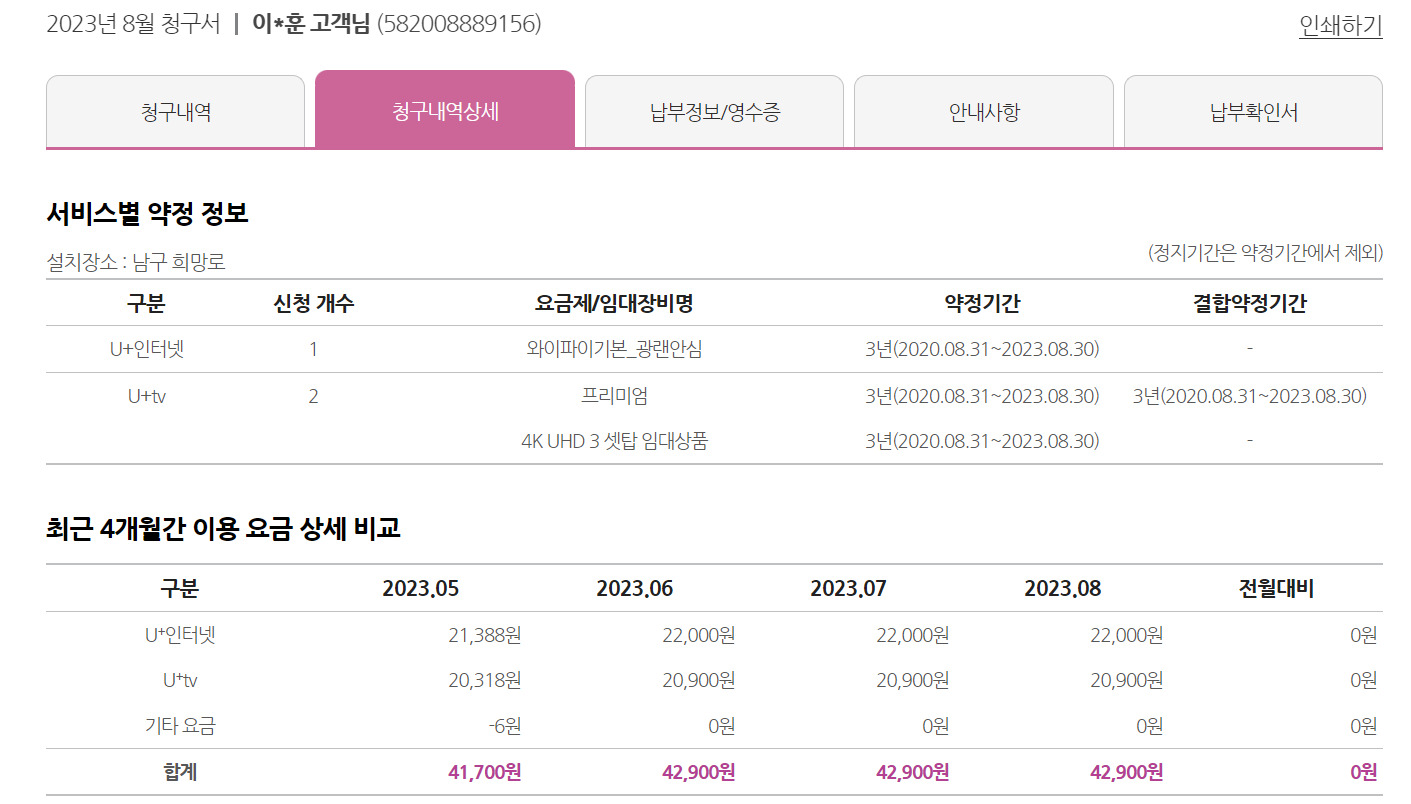Image resolution: width=1411 pixels, height=804 pixels.
Task: Click the 인쇄하기 print link
Action: pos(1340,25)
